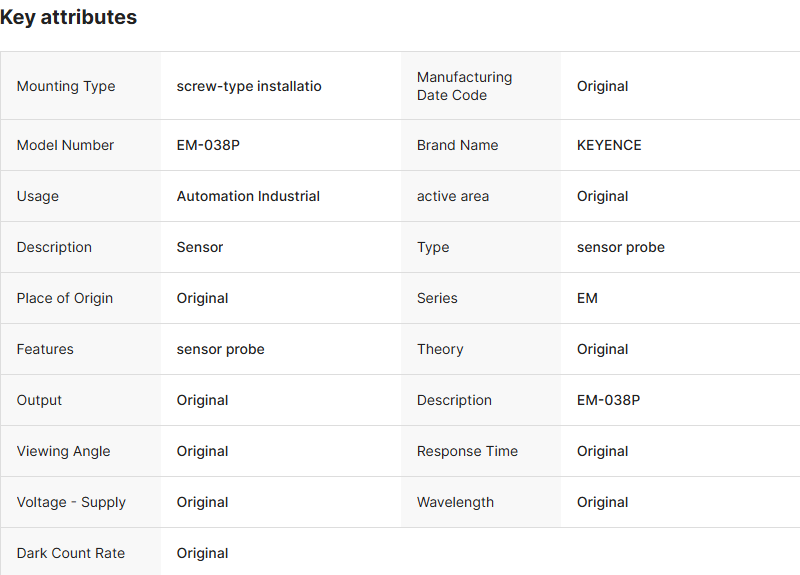
Task: Select the Voltage - Supply label
Action: tap(71, 502)
